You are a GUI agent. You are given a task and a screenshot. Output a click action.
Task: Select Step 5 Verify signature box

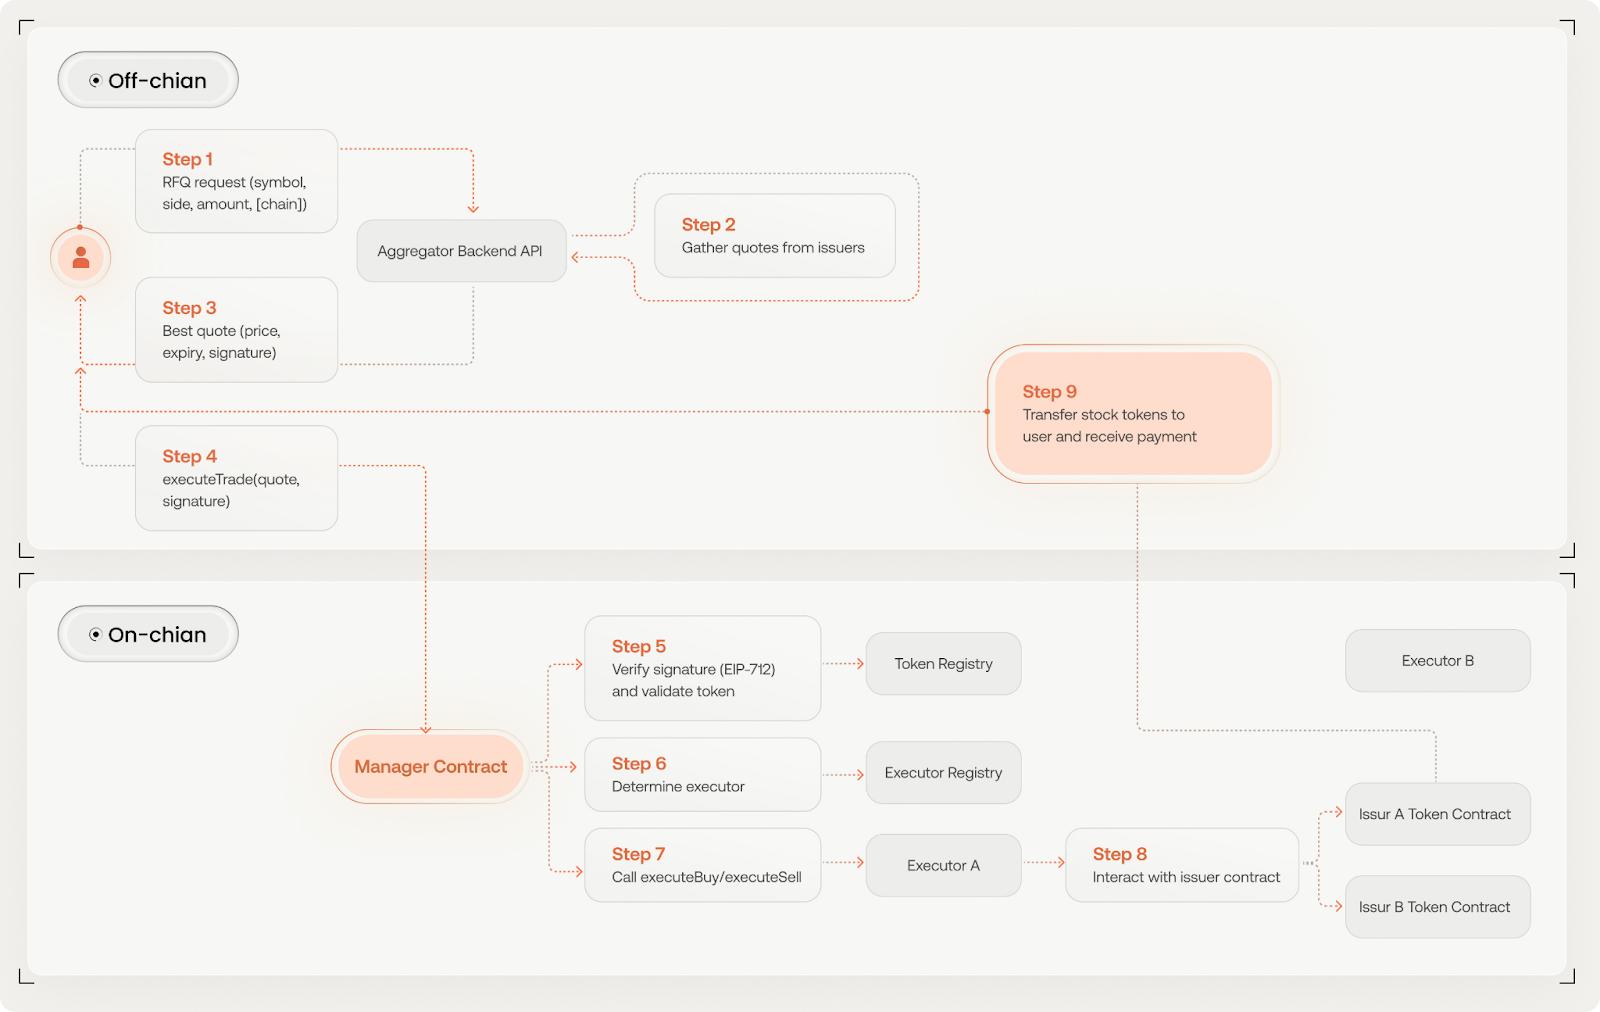coord(702,668)
